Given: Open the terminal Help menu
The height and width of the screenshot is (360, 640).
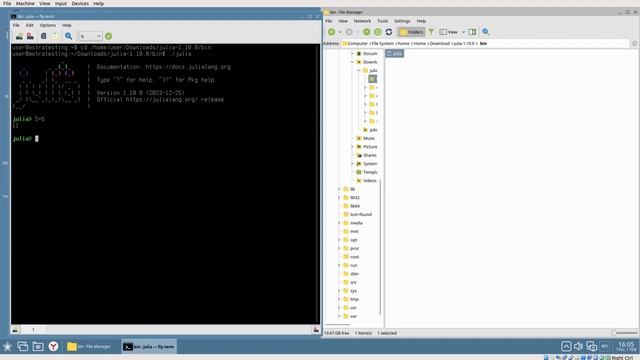Looking at the screenshot, I should (x=67, y=25).
